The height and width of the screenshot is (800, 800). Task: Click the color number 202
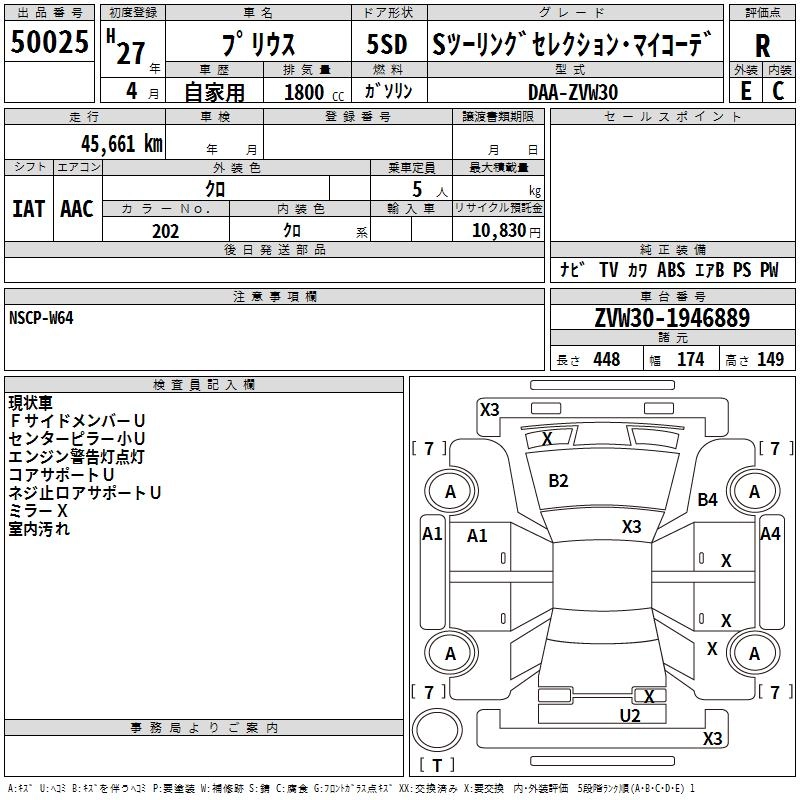pos(165,231)
